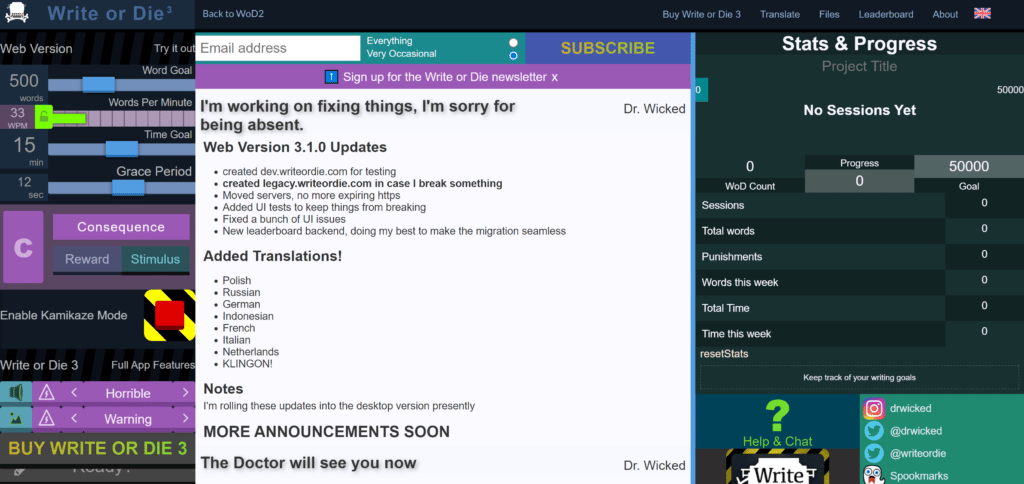Select next image with right arrow beside Warning
Screen dimensions: 1024x484
pyautogui.click(x=185, y=418)
